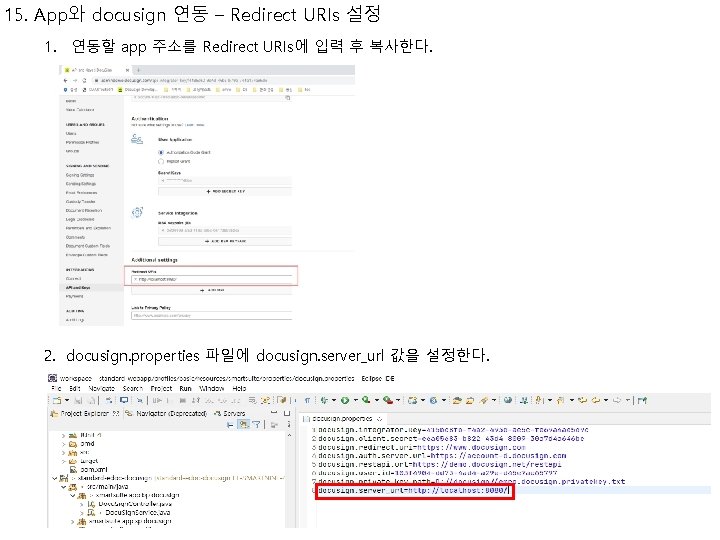Click the Debug bug icon in Eclipse toolbar
The width and height of the screenshot is (720, 540).
[x=324, y=400]
